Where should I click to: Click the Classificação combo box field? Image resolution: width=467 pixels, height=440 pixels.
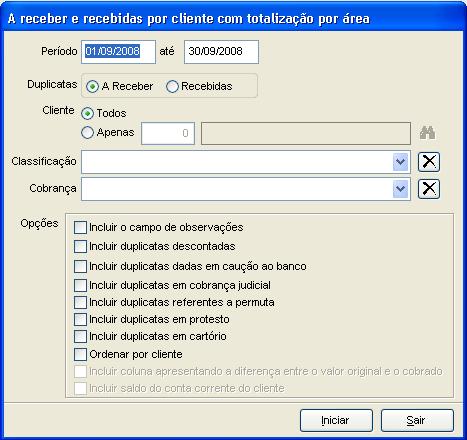(x=246, y=162)
